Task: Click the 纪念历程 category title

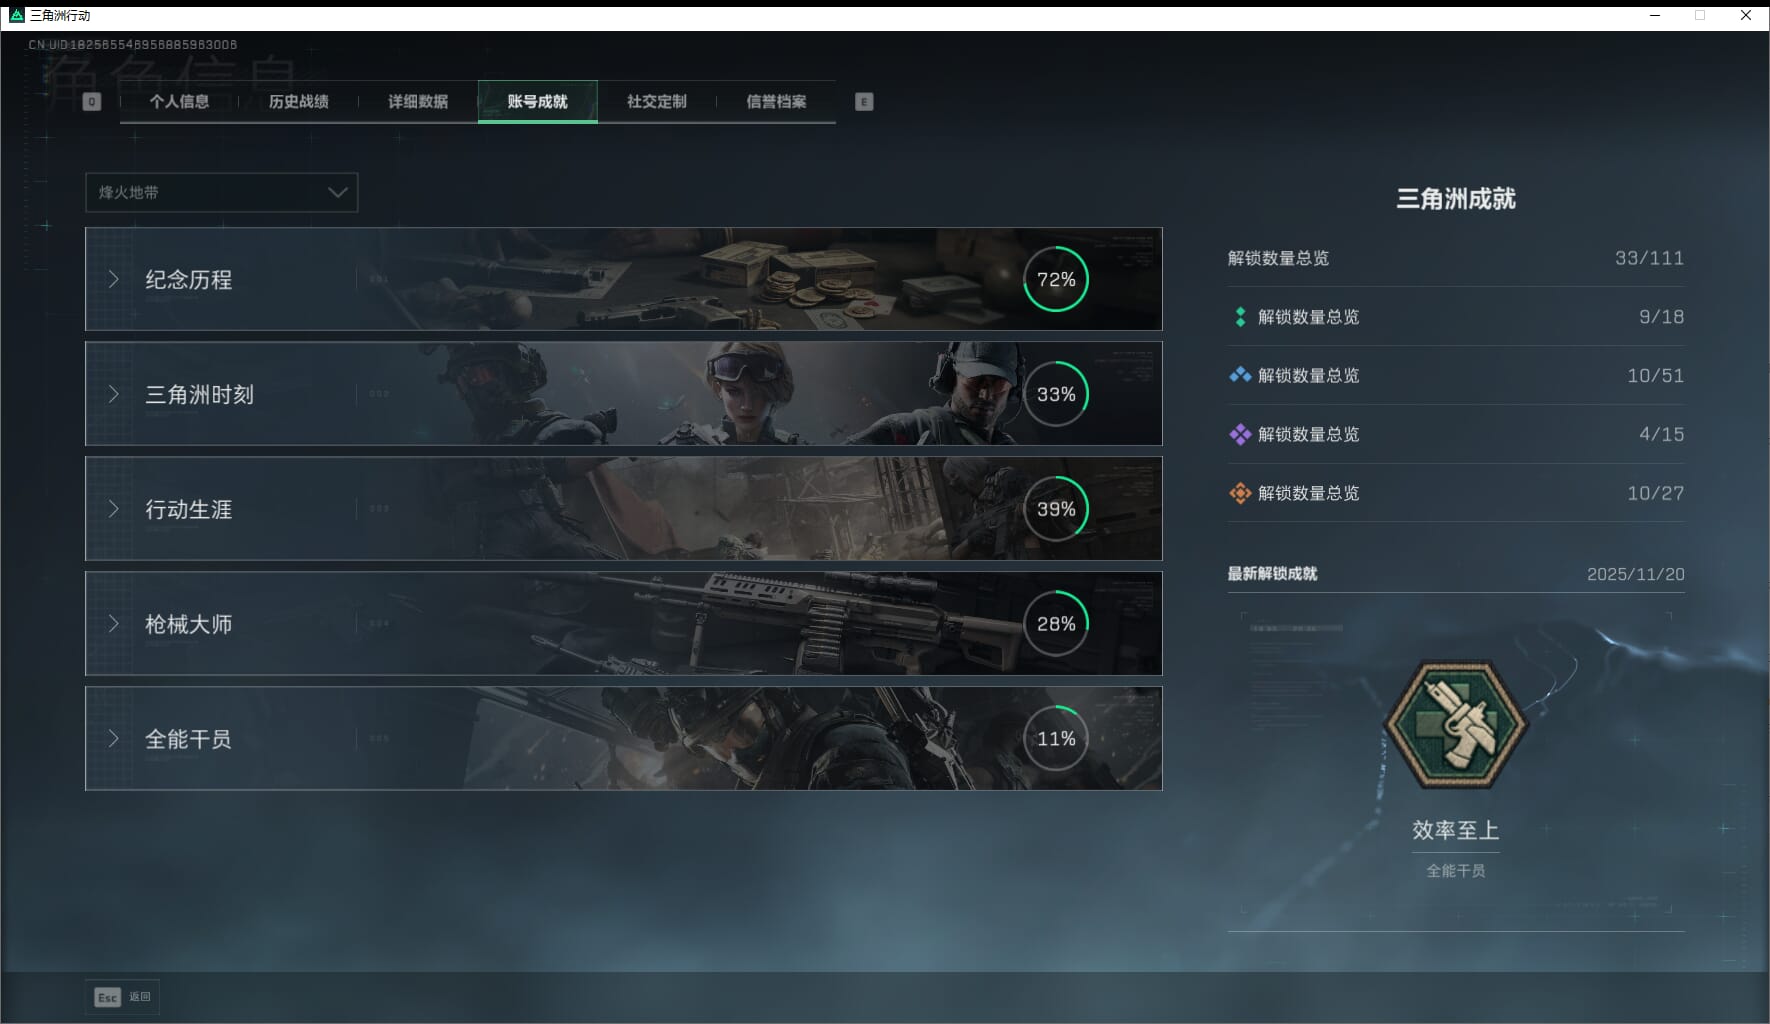Action: 189,280
